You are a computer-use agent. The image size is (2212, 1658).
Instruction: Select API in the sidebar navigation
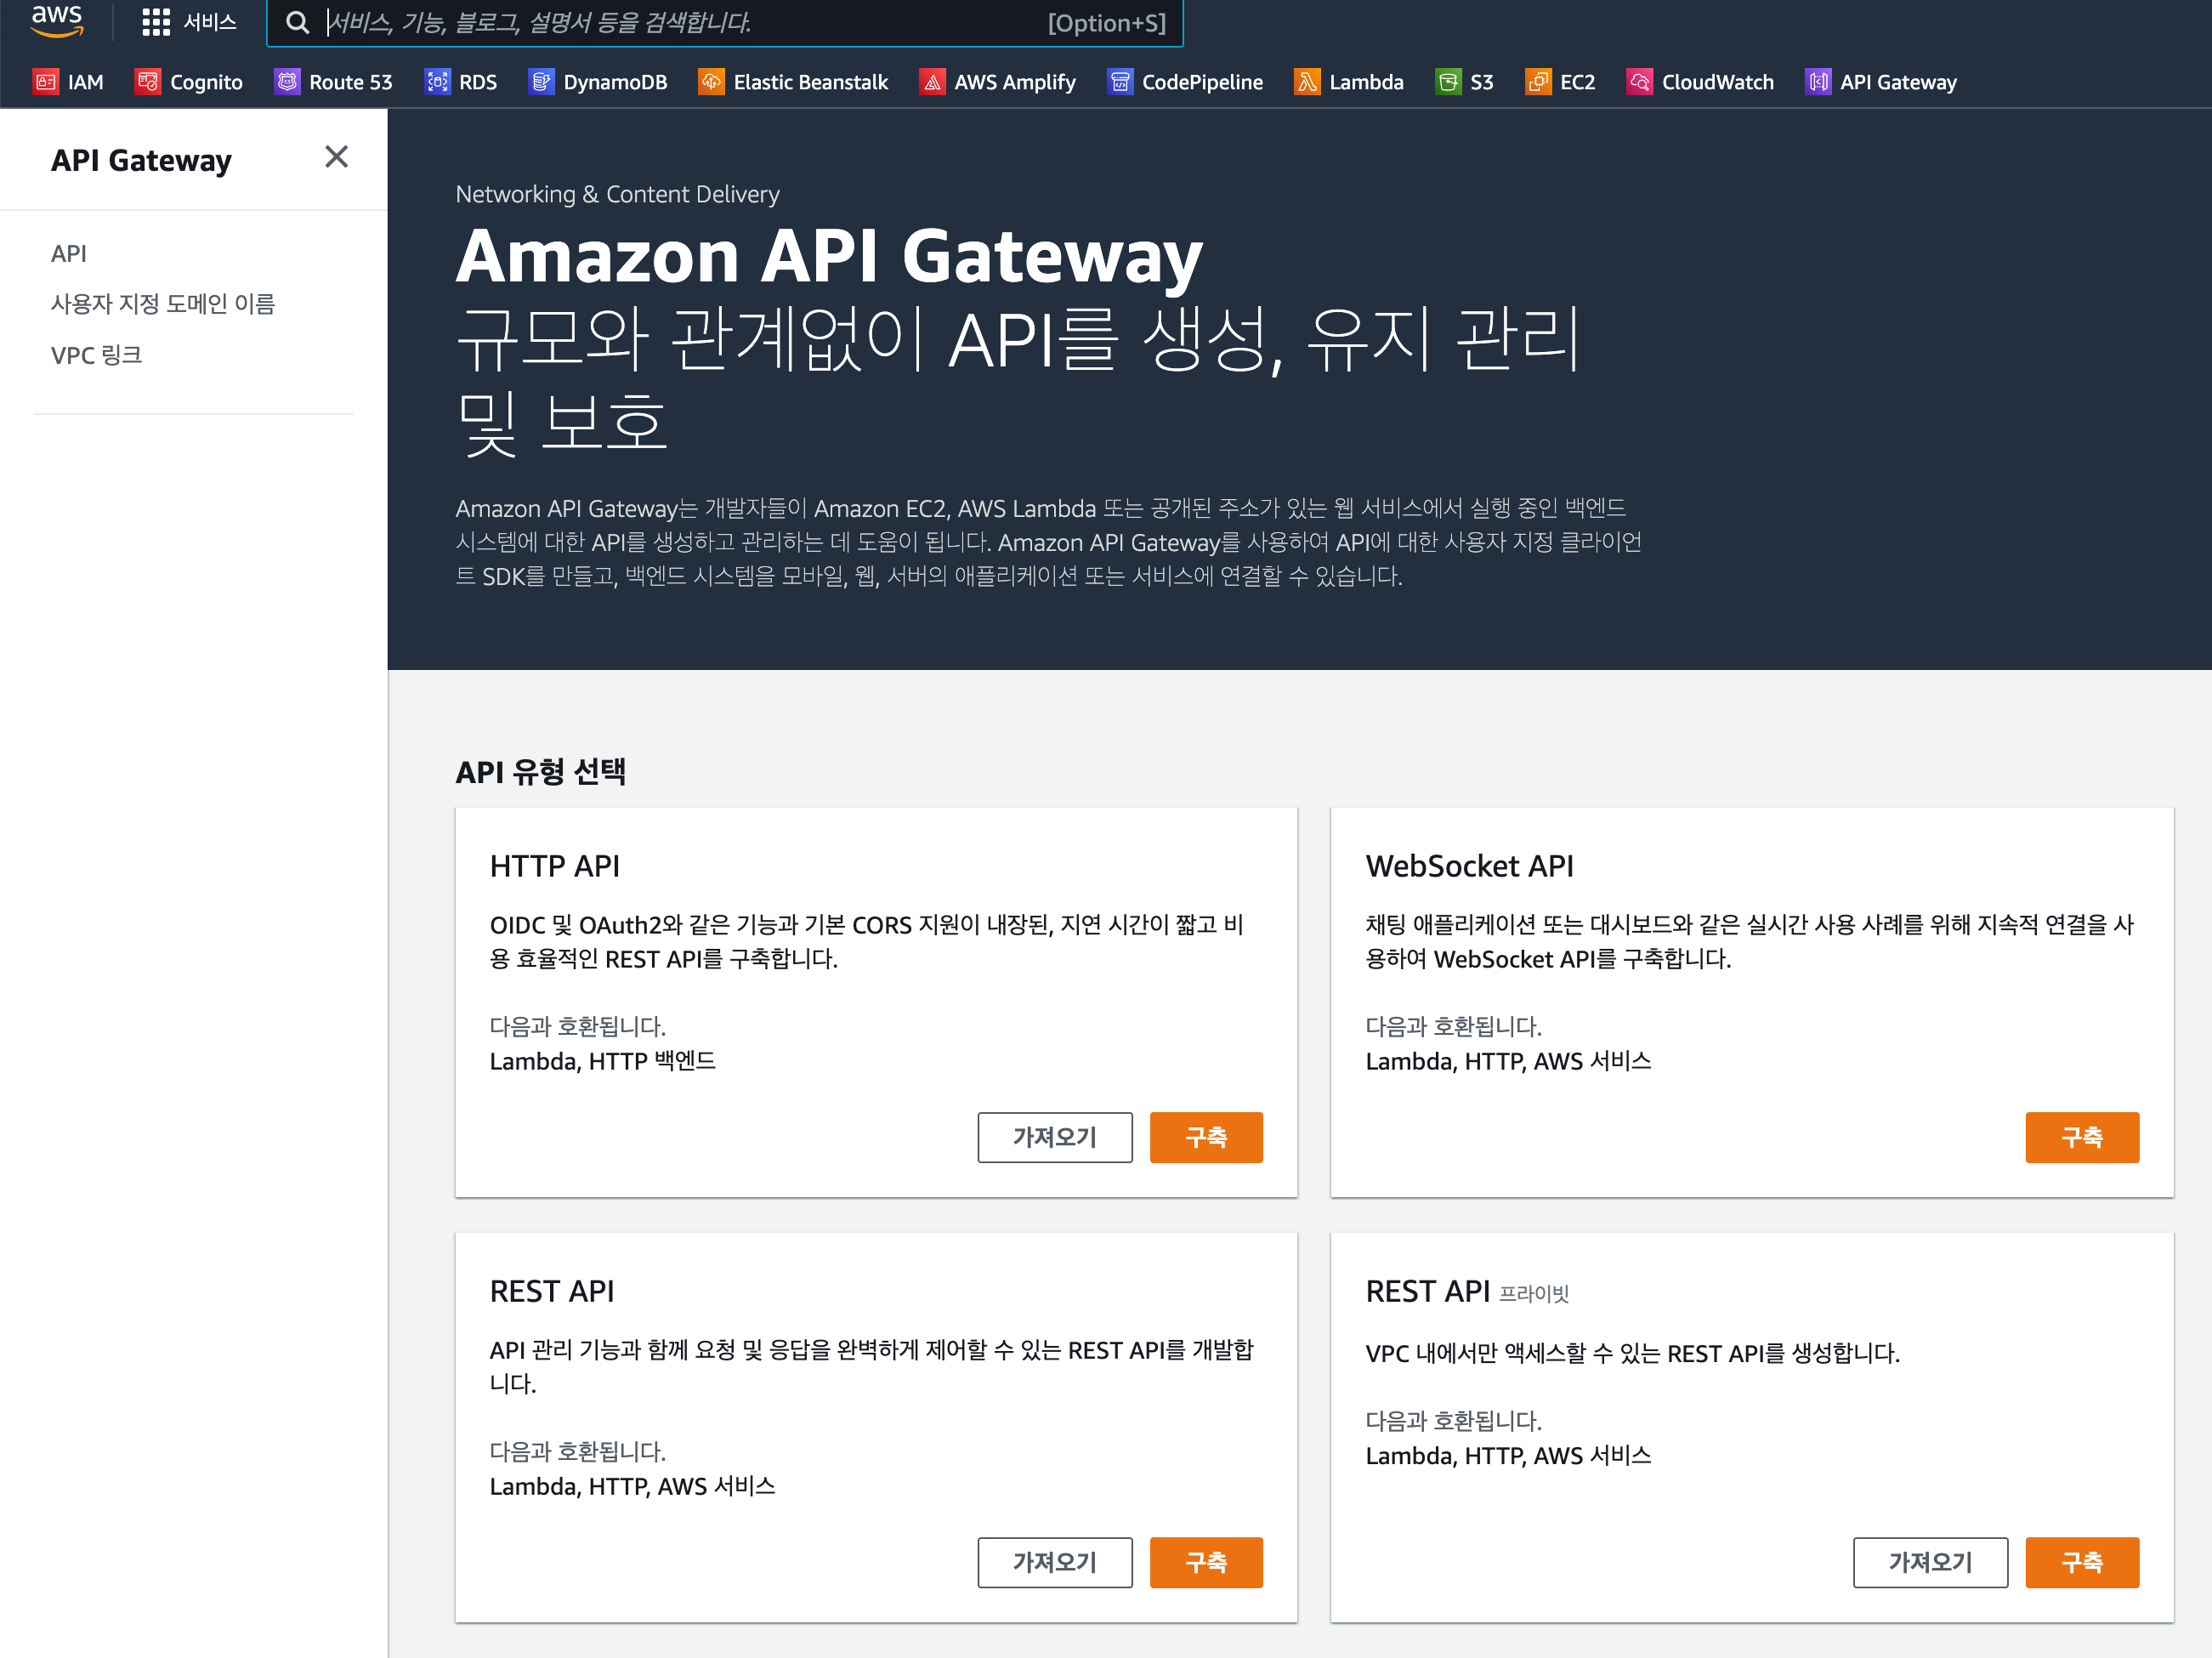(69, 253)
